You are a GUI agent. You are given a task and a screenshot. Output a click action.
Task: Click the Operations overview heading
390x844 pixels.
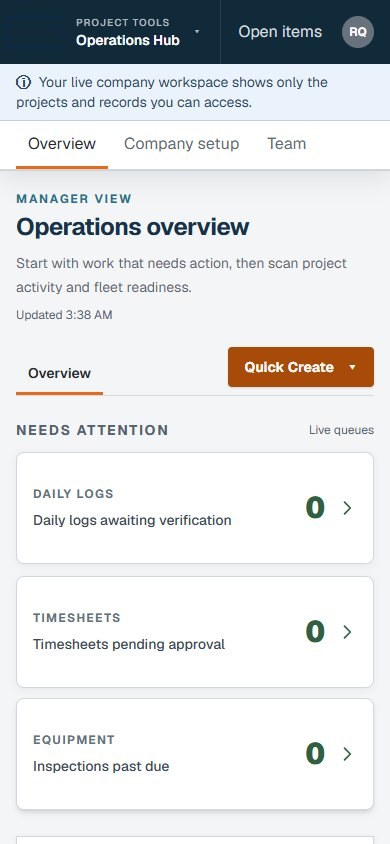point(132,227)
